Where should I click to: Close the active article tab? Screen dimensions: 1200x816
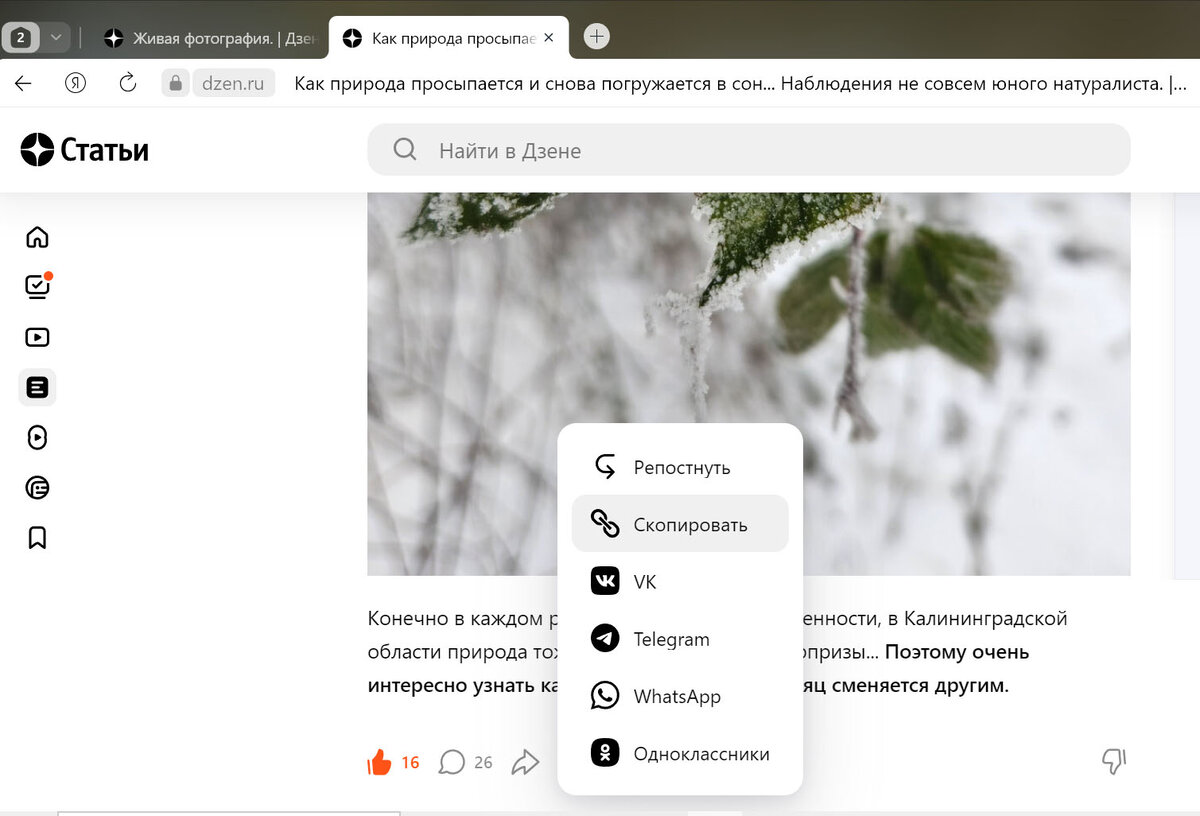[x=548, y=38]
